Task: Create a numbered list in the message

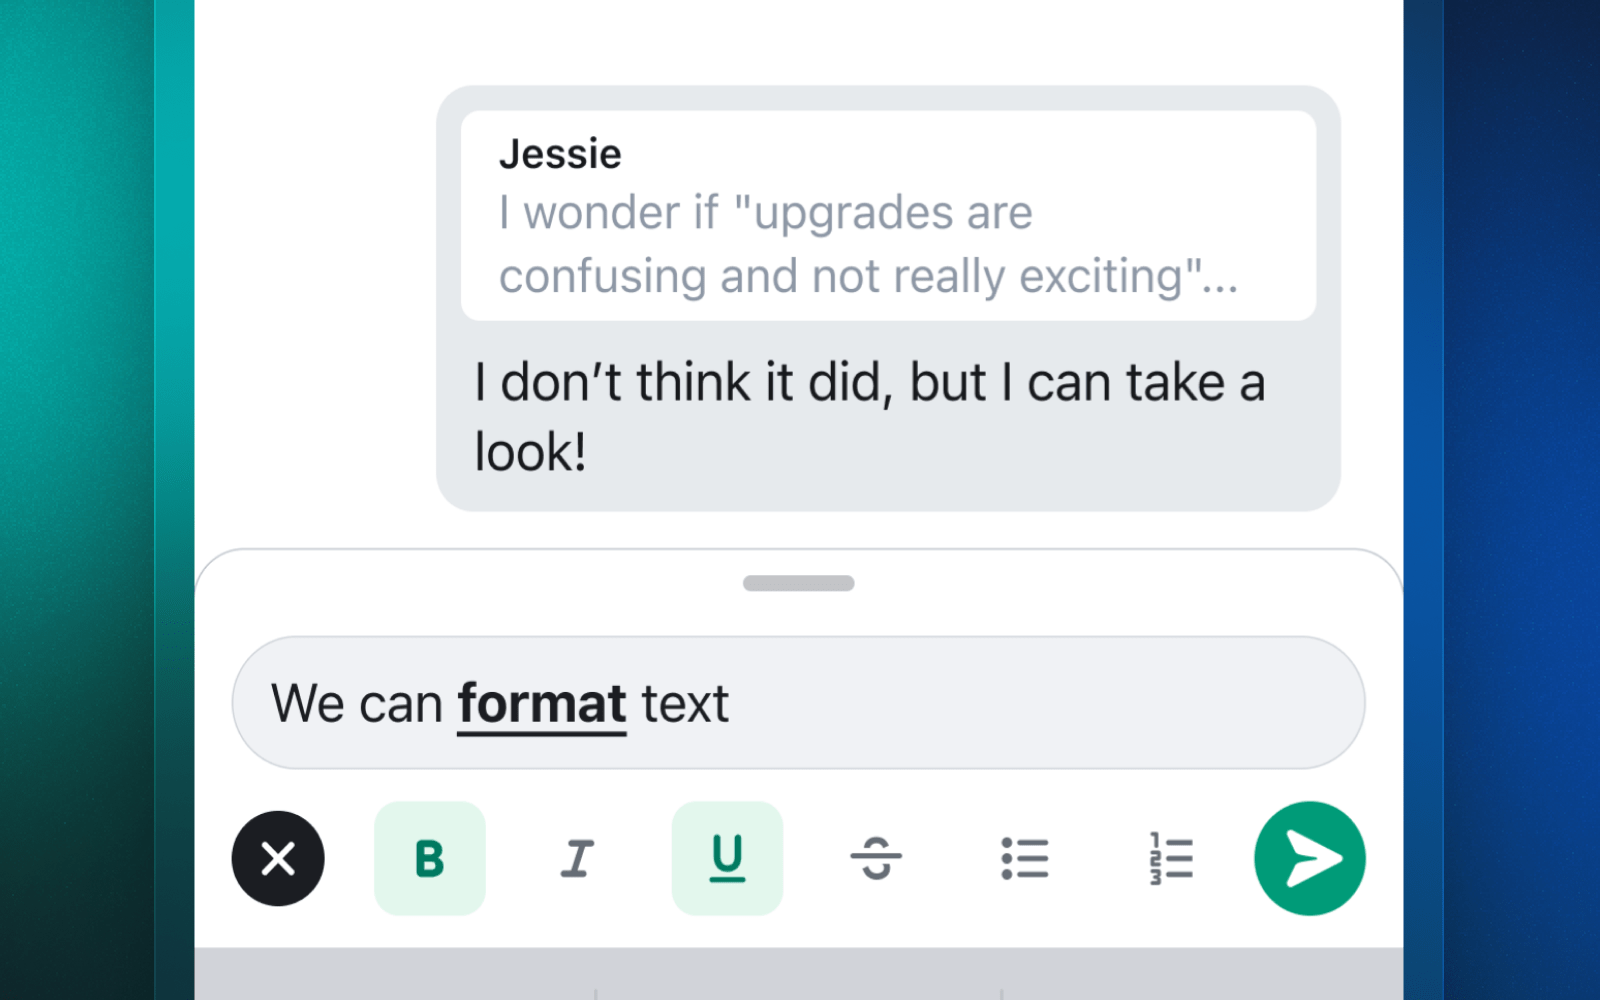Action: [1168, 858]
